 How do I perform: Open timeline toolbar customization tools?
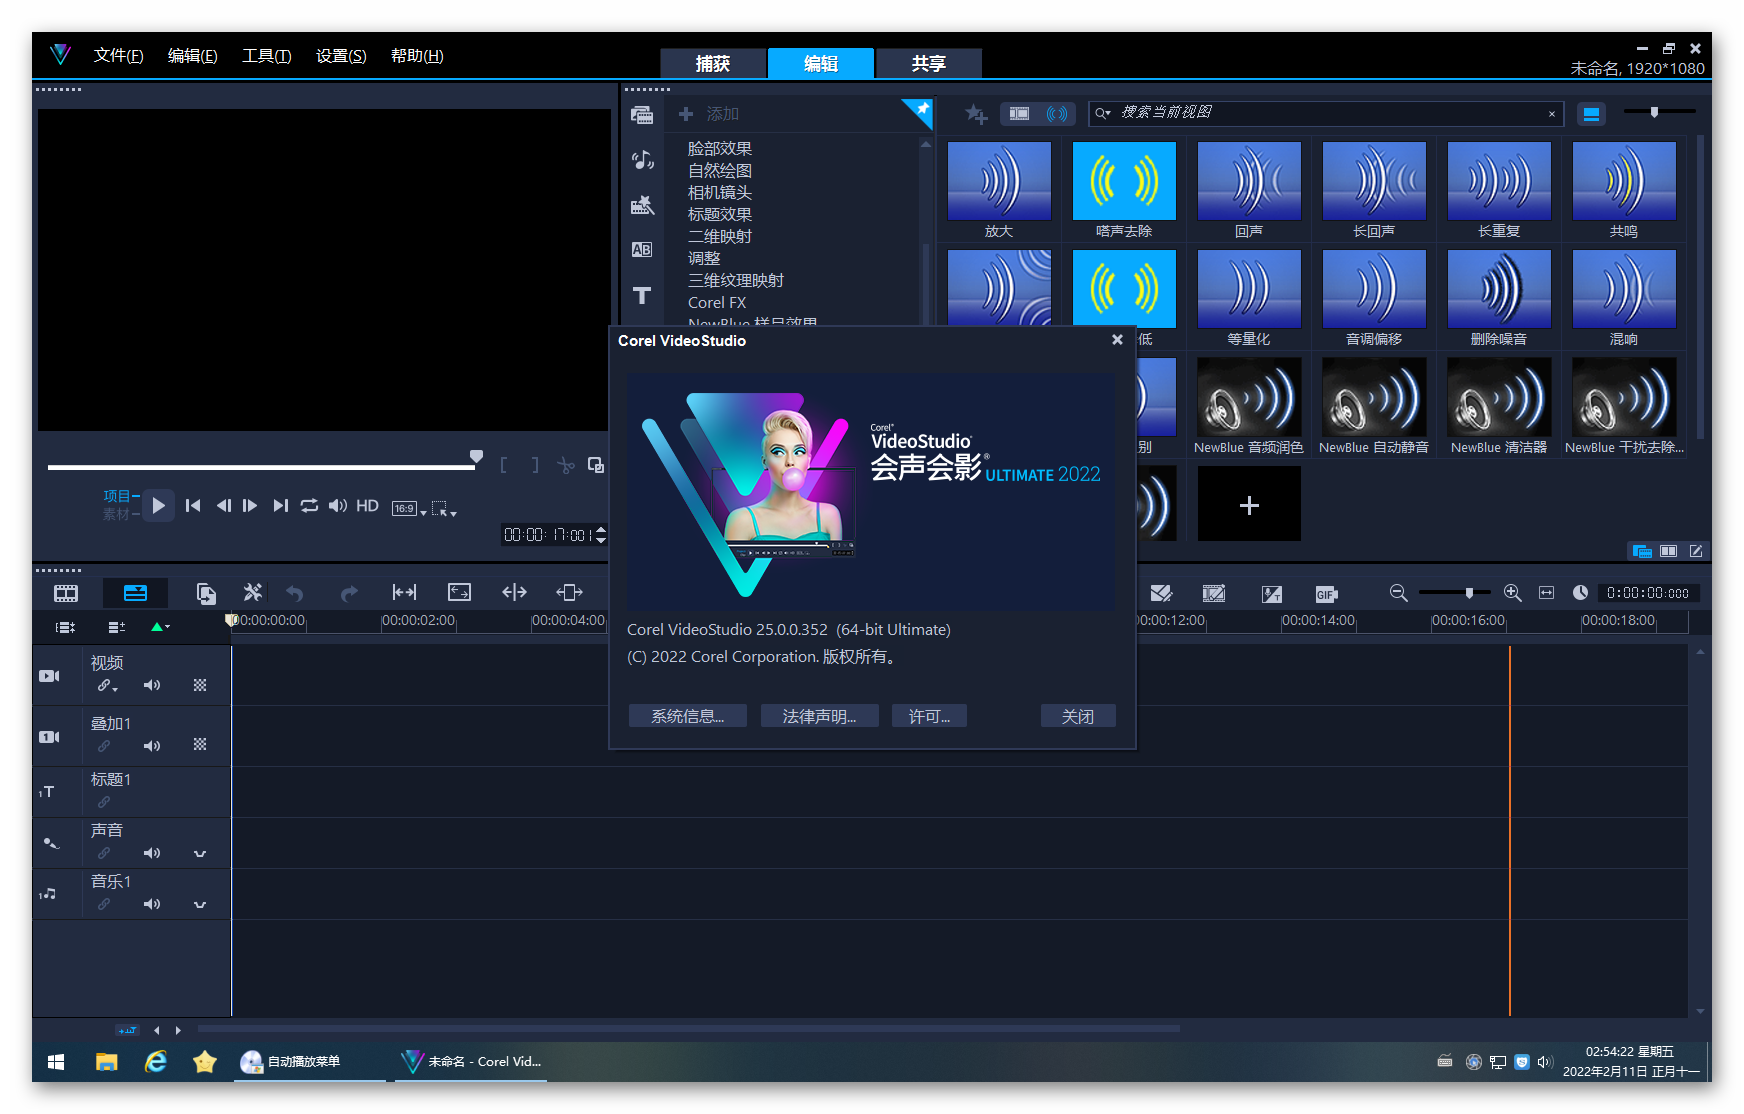[253, 593]
